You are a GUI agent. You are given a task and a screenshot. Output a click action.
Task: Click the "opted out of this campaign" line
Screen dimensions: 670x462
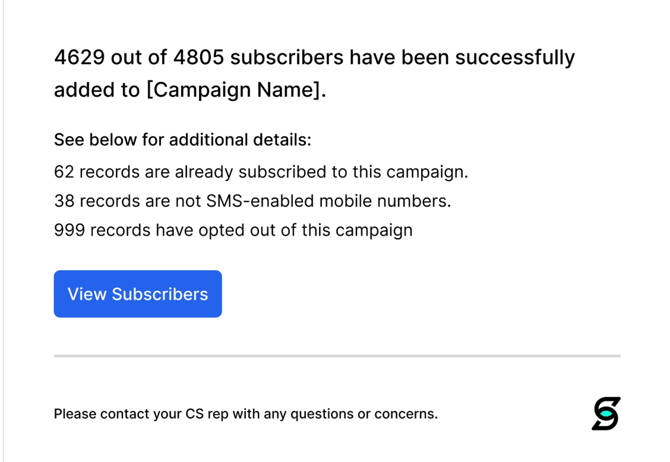233,230
